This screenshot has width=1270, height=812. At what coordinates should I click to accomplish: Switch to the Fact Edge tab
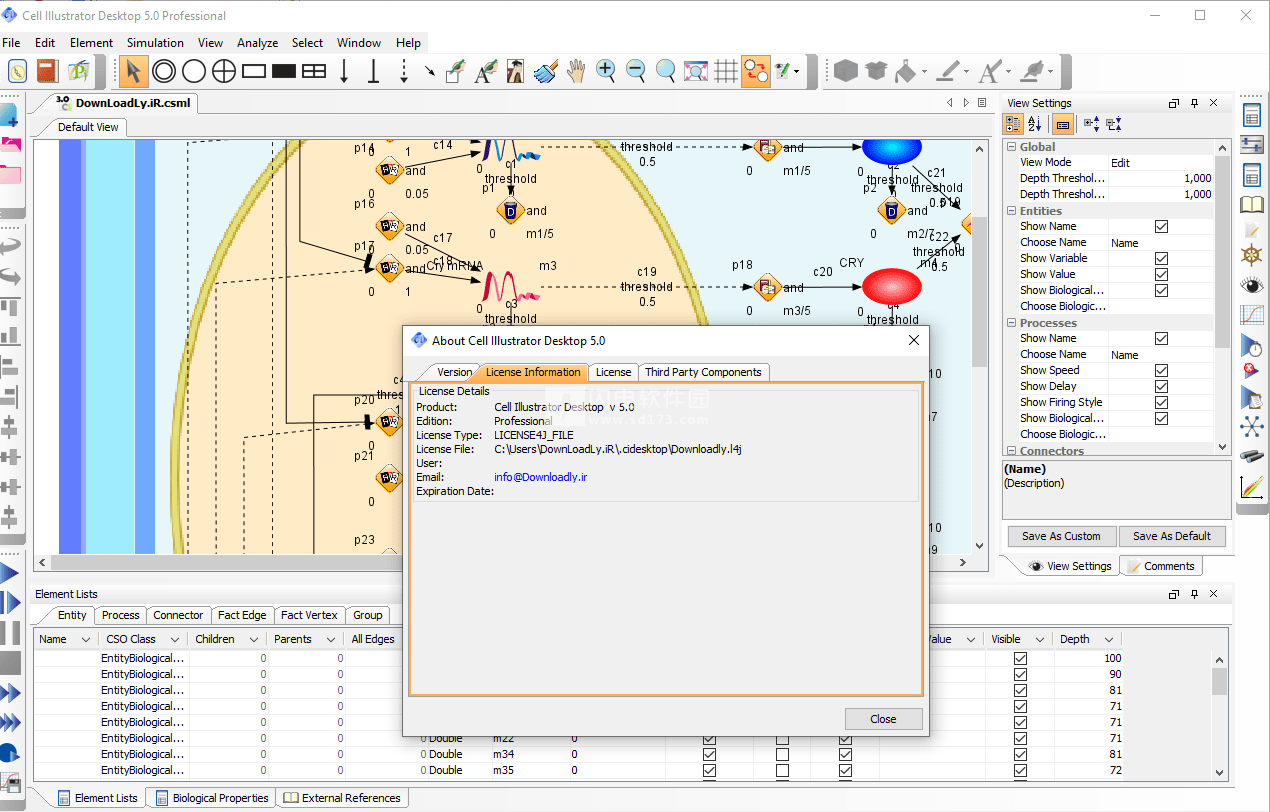pos(242,615)
